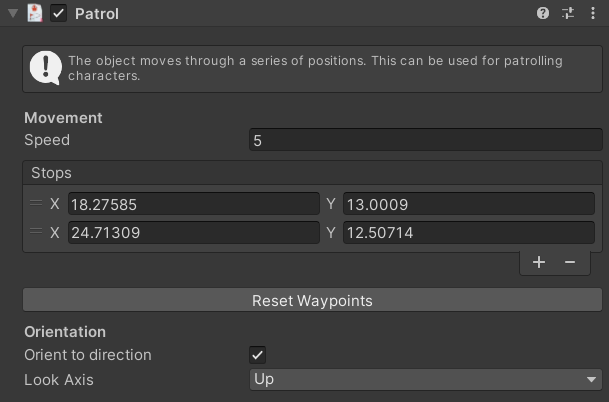Click the Patrol component title
The height and width of the screenshot is (402, 609).
(97, 14)
